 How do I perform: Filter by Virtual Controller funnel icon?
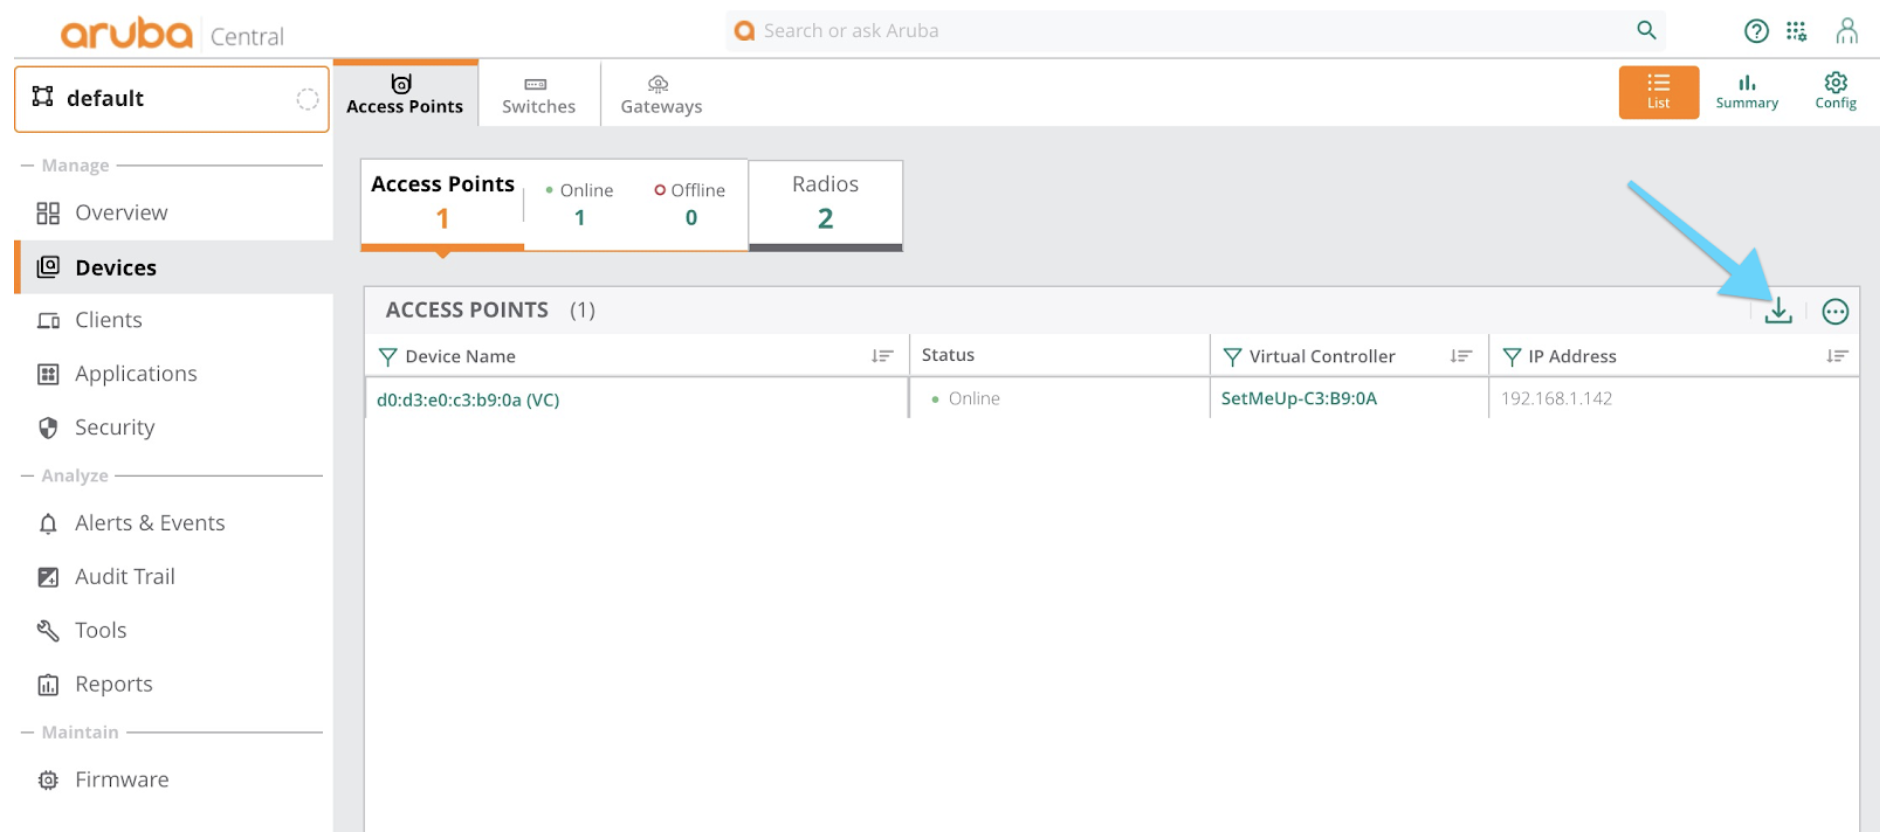coord(1232,357)
